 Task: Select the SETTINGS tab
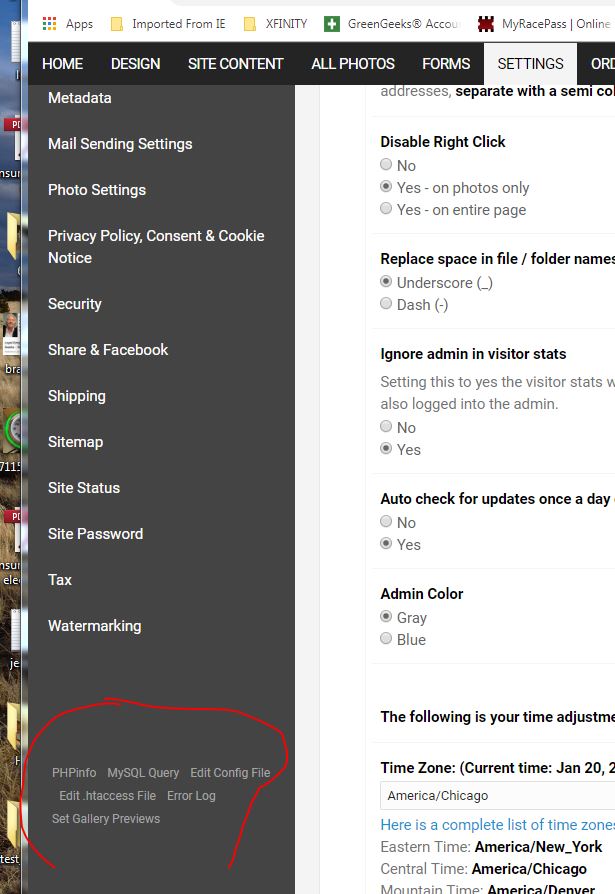(530, 64)
